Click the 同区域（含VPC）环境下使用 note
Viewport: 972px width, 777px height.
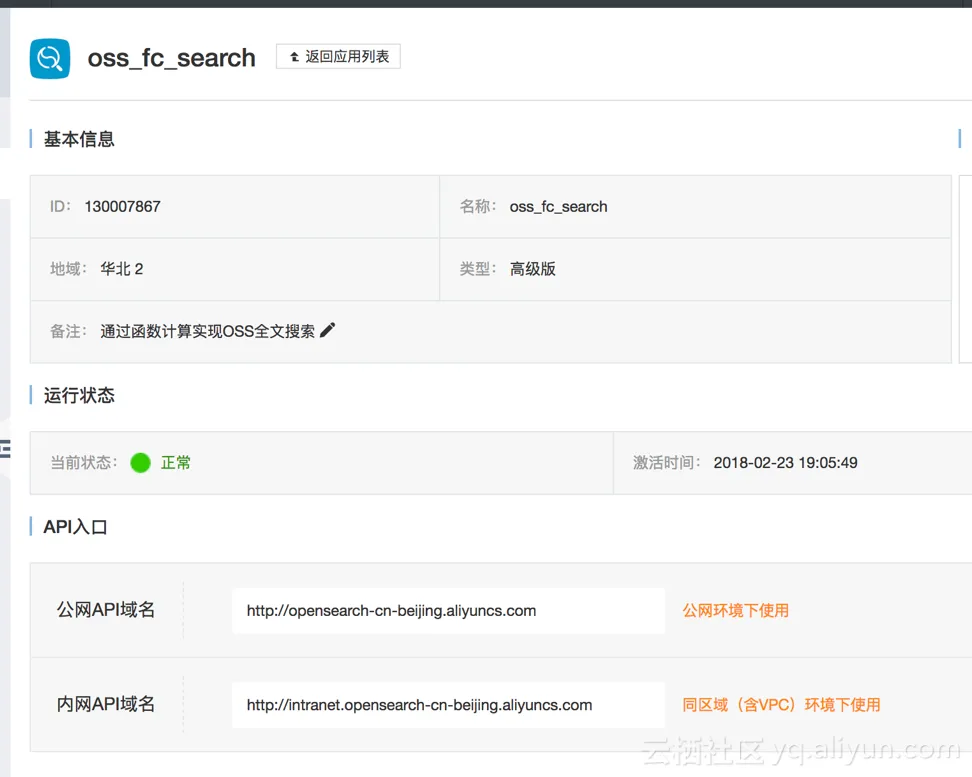click(781, 705)
